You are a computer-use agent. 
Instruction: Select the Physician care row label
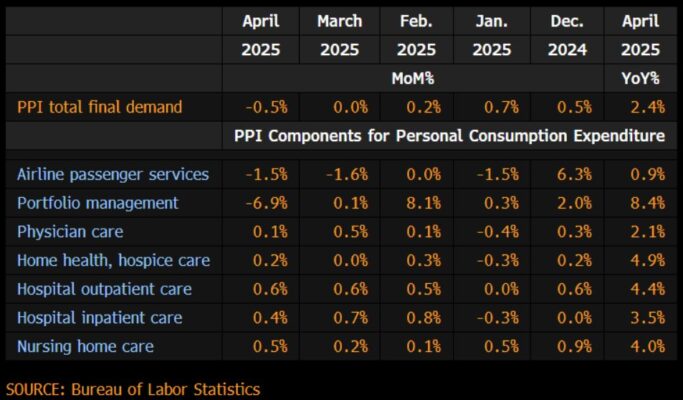click(x=70, y=232)
